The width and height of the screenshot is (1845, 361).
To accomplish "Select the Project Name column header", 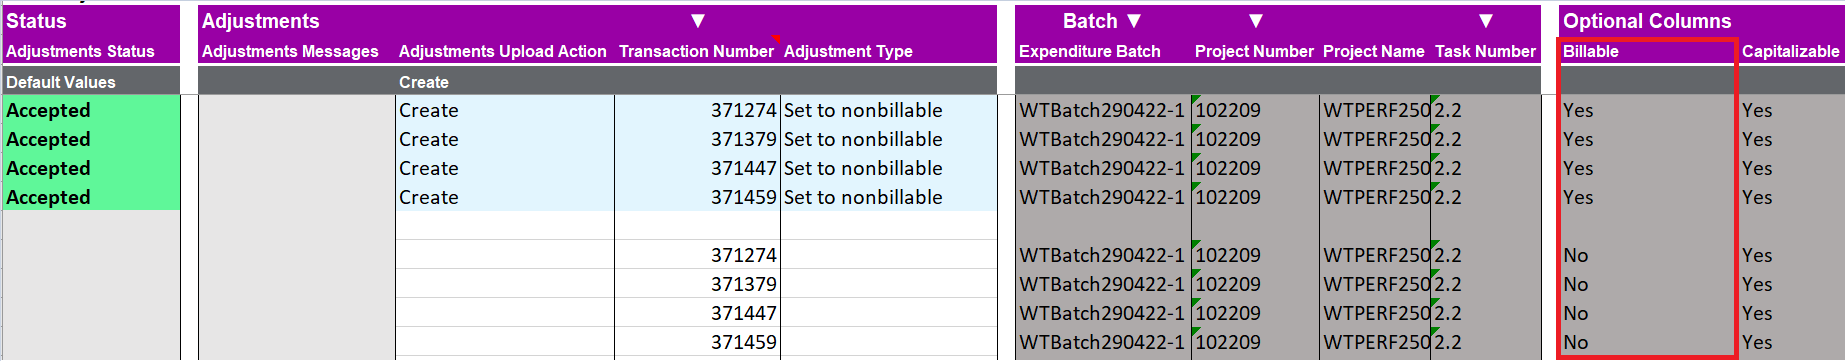I will tap(1374, 51).
